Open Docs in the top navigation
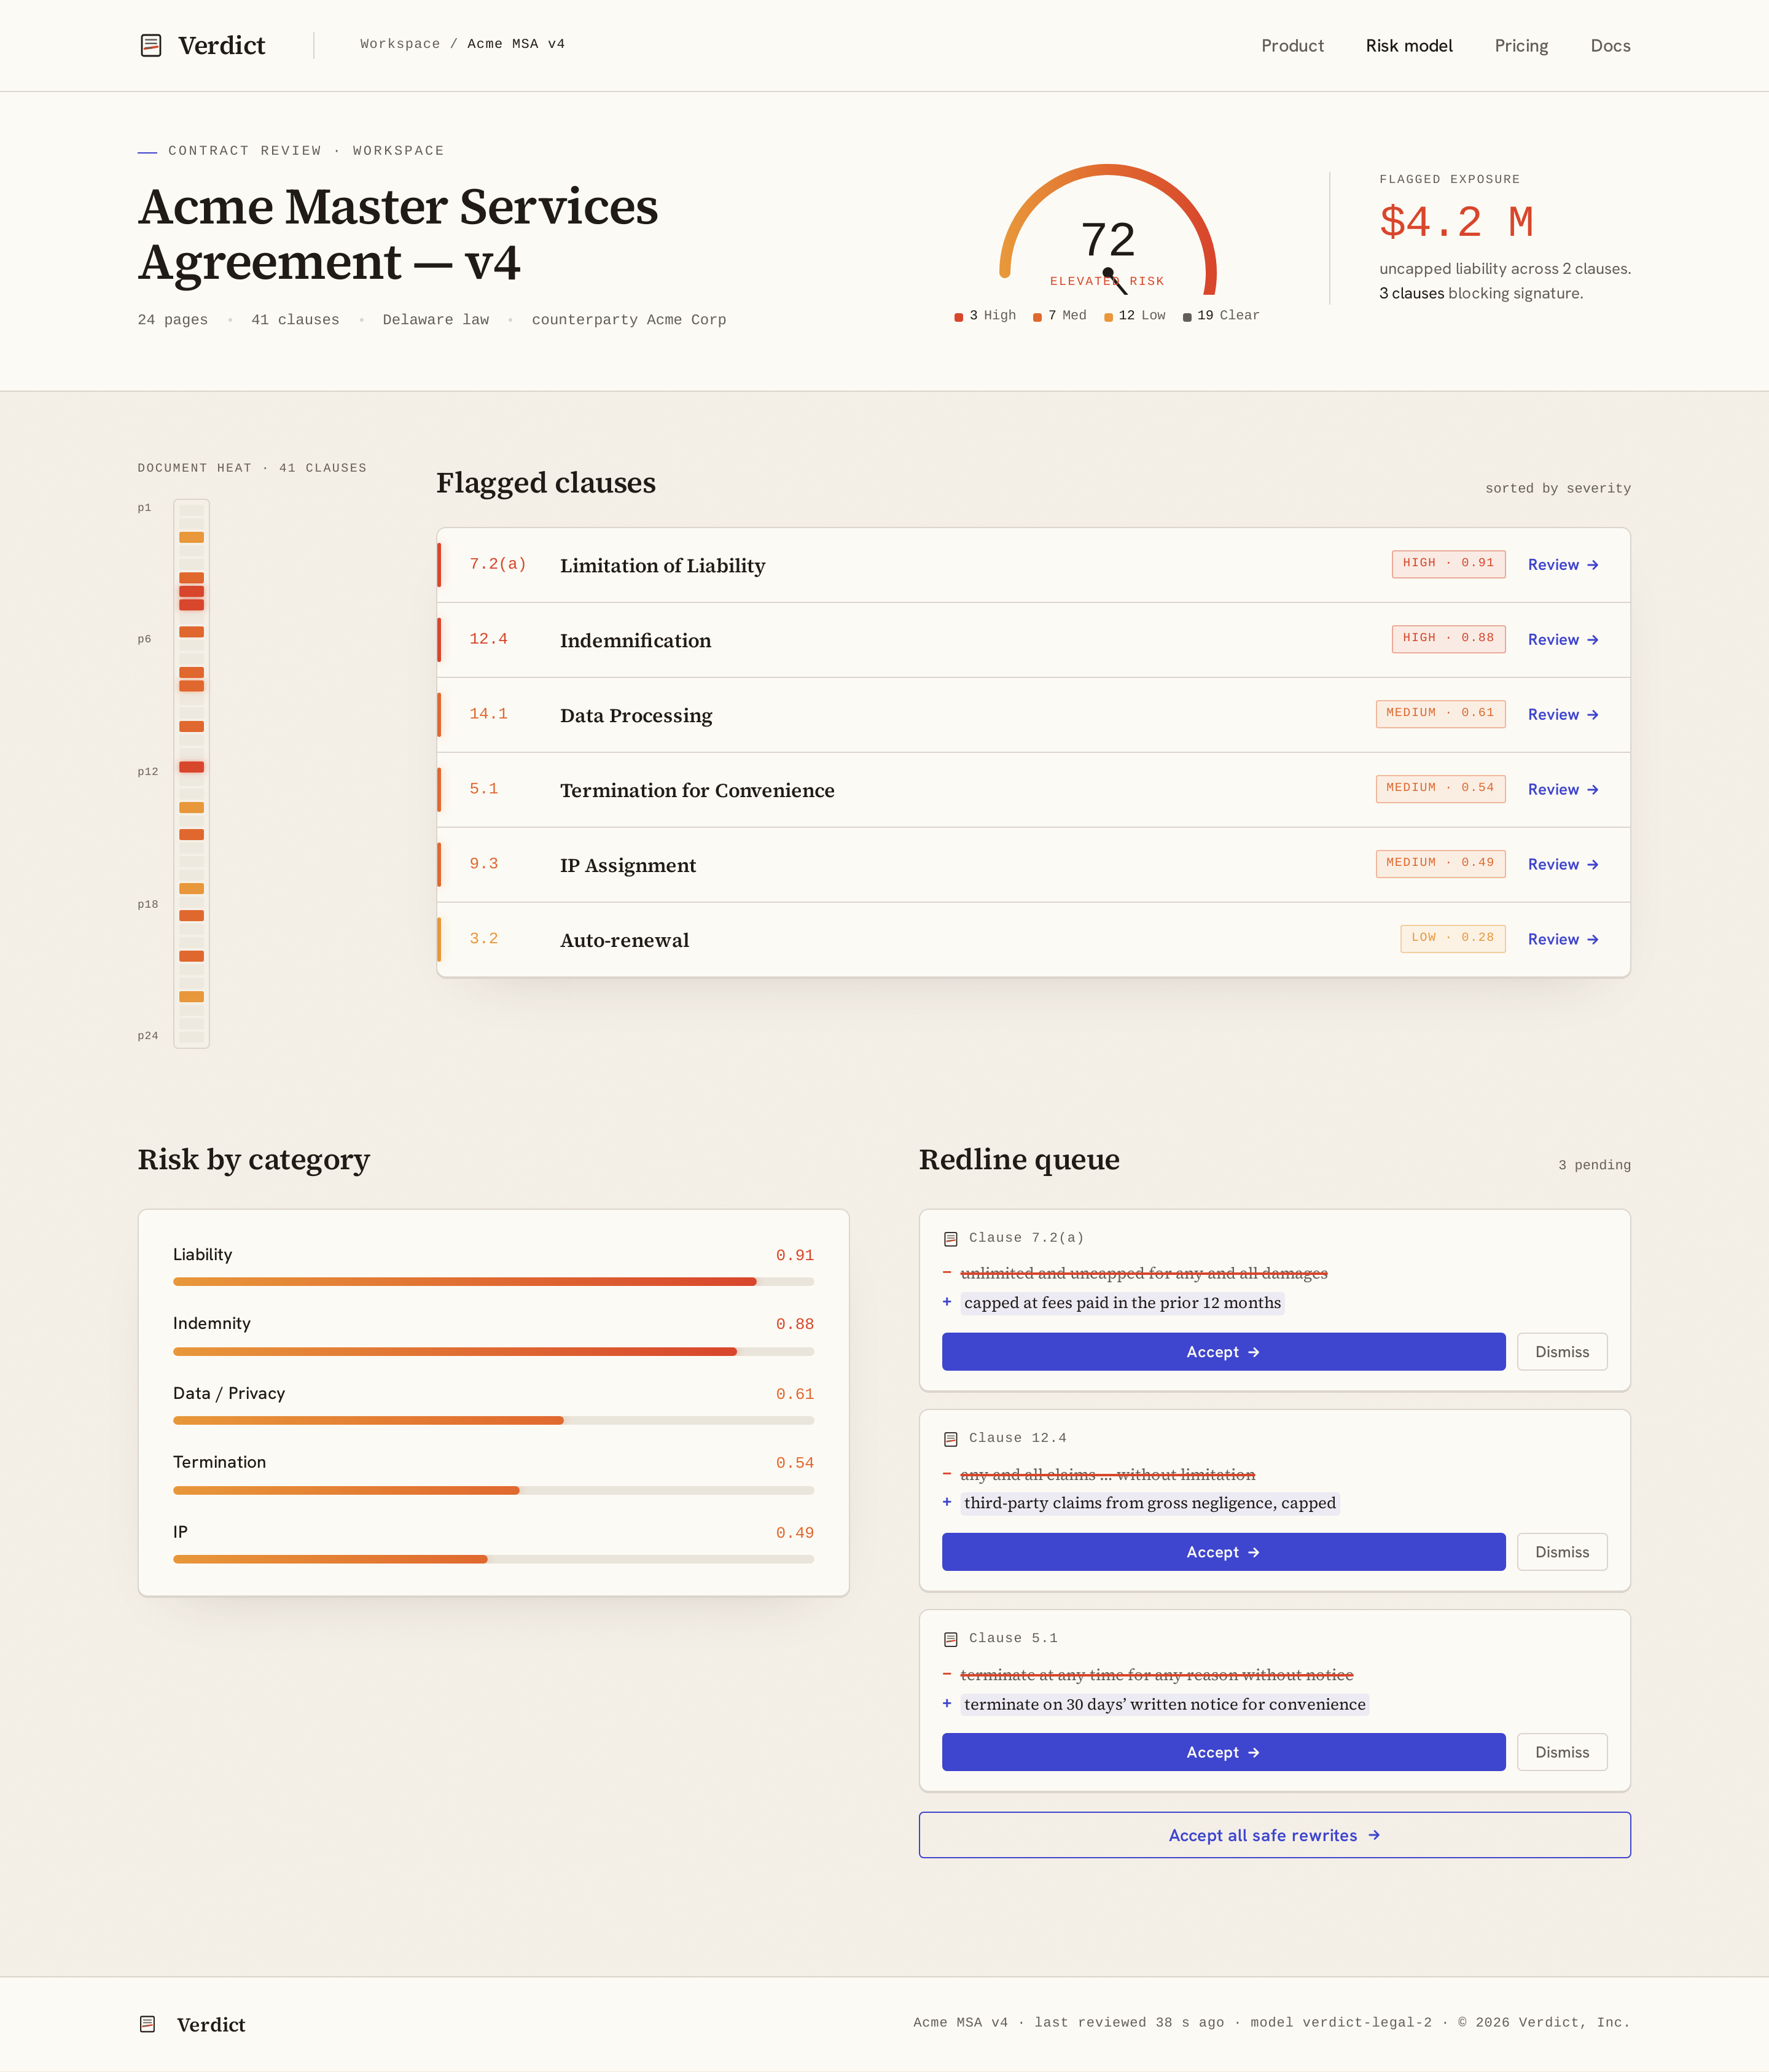Screen dimensions: 1769x2072 tap(1610, 46)
